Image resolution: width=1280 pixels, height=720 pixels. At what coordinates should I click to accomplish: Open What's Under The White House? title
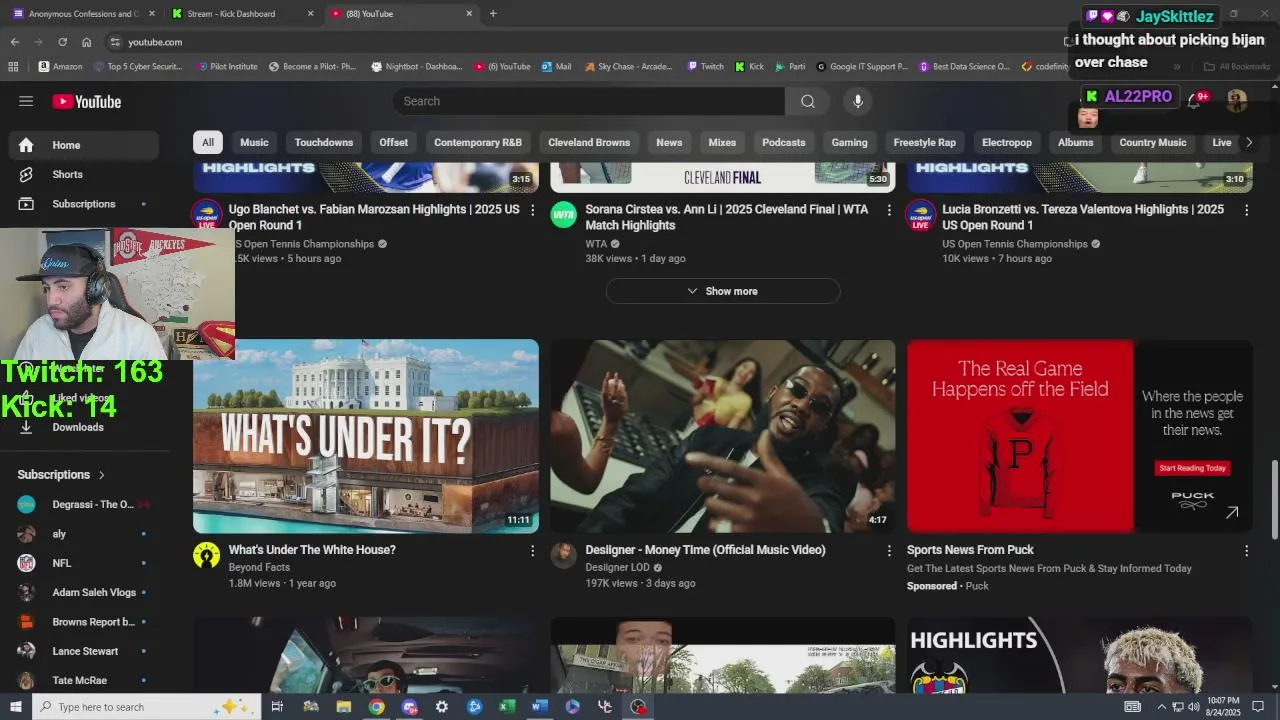pos(312,550)
